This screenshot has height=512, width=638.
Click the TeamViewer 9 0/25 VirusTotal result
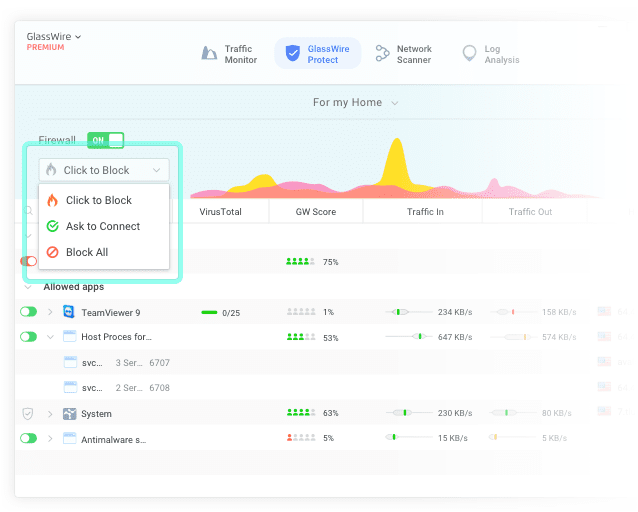[221, 313]
